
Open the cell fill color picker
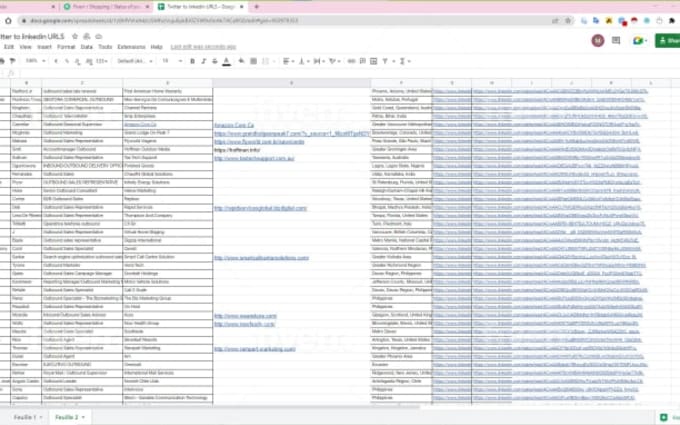point(241,61)
